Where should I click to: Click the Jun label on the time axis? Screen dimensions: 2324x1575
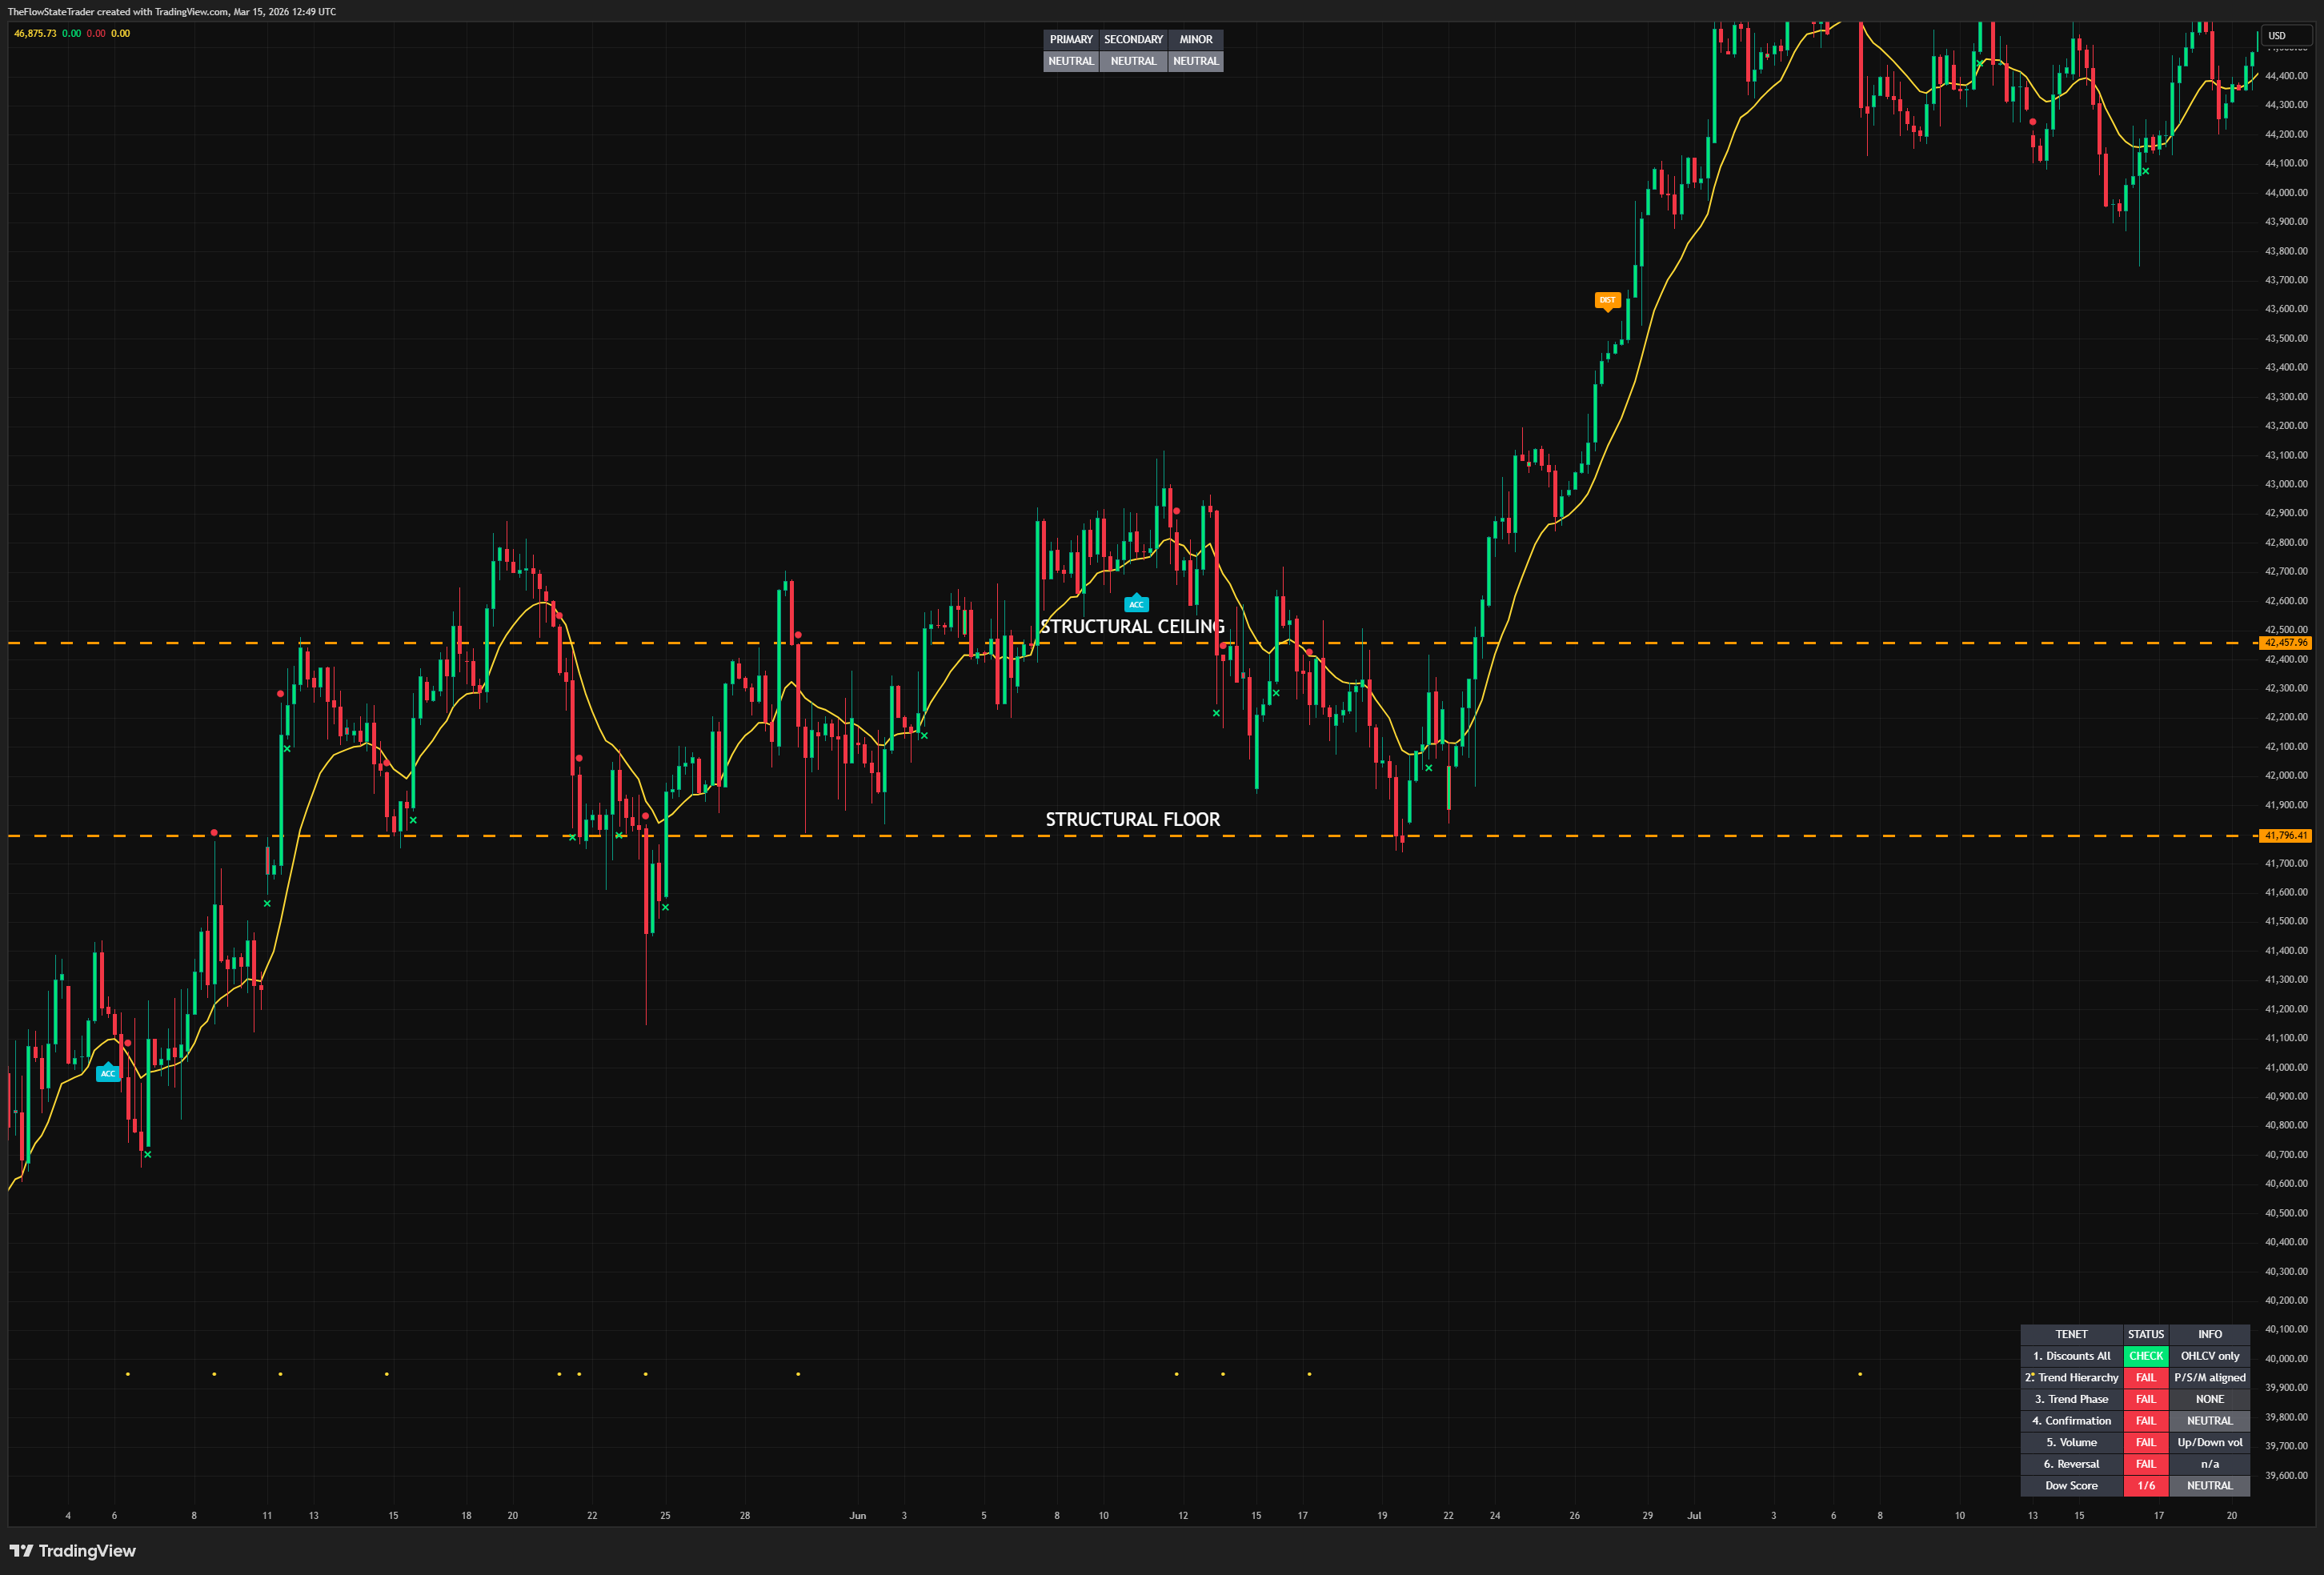(858, 1516)
